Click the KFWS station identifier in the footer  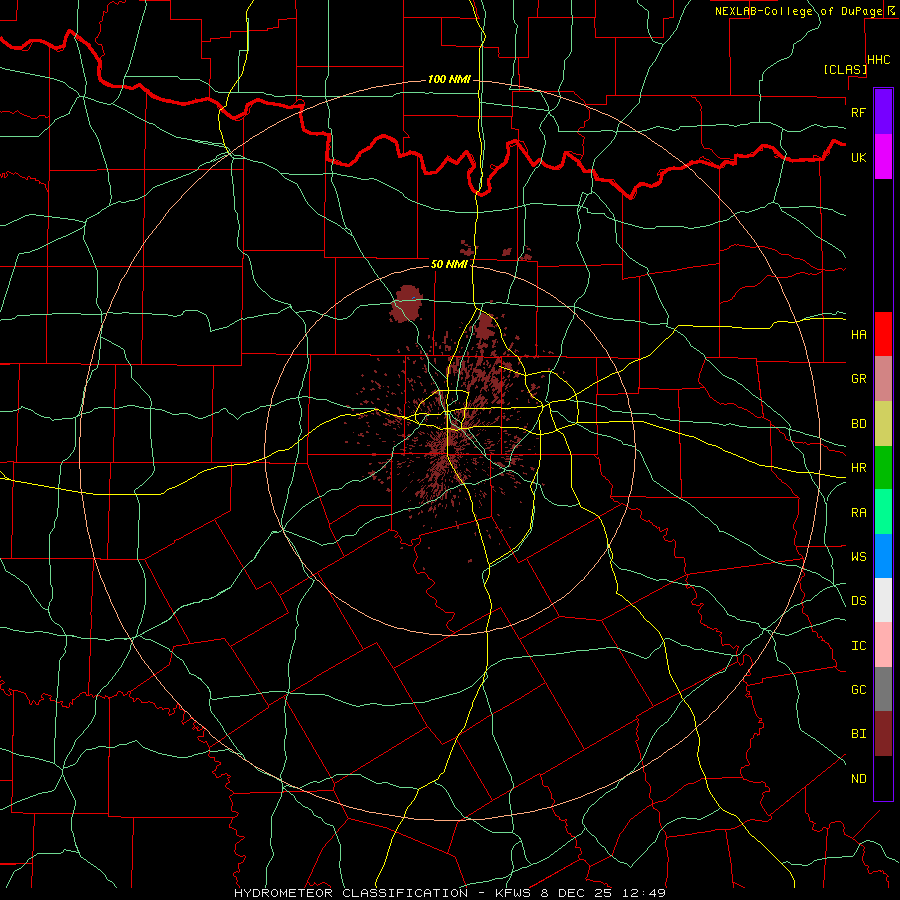click(511, 893)
